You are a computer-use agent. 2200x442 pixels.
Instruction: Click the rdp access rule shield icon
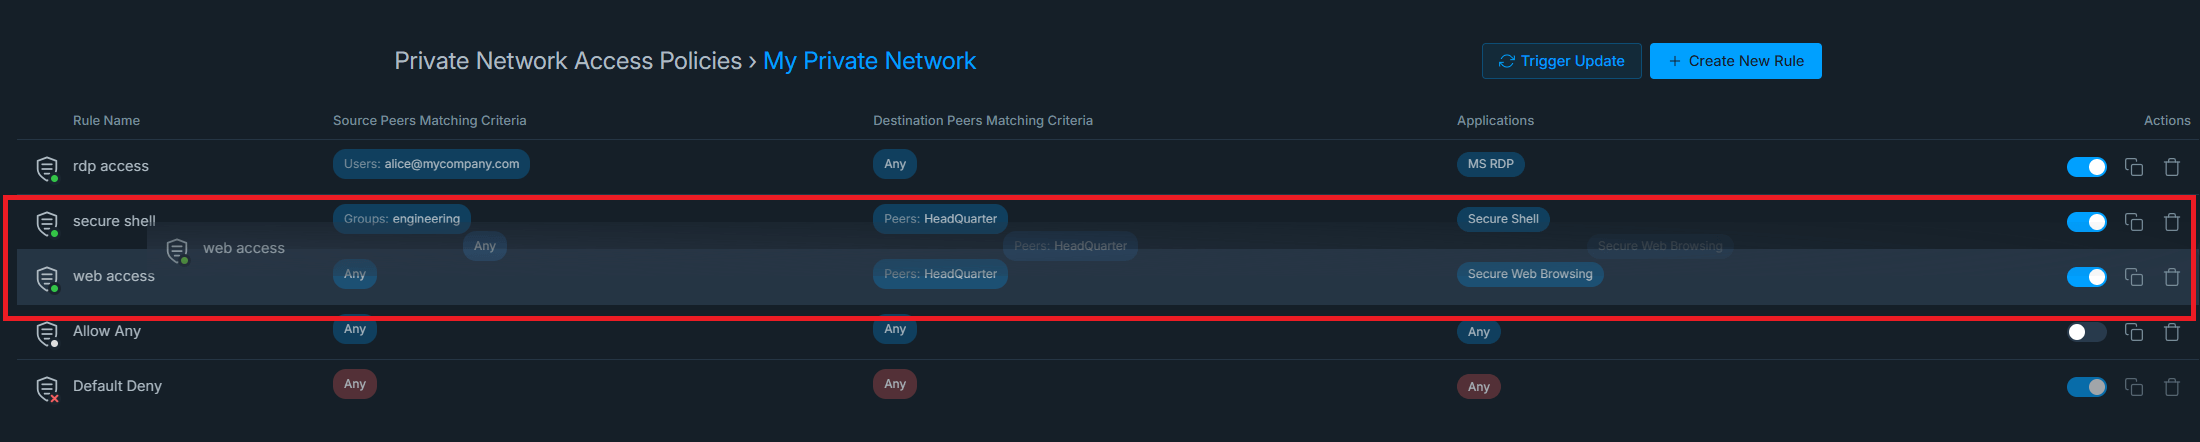tap(47, 168)
